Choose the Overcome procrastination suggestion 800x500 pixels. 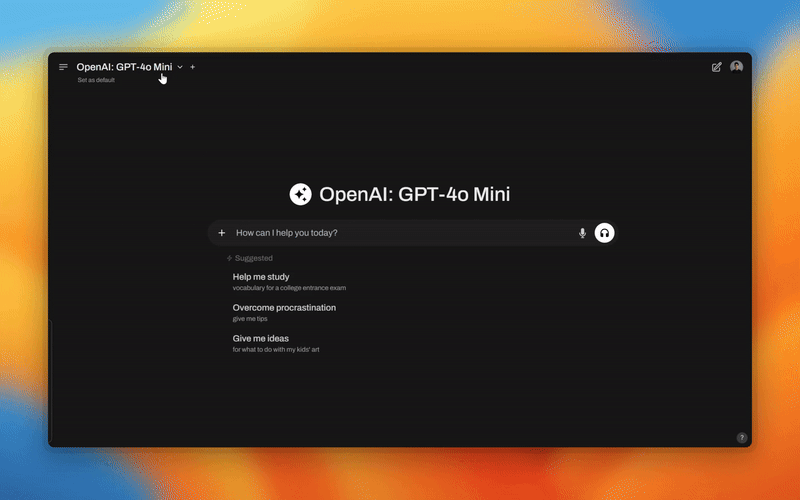coord(284,312)
